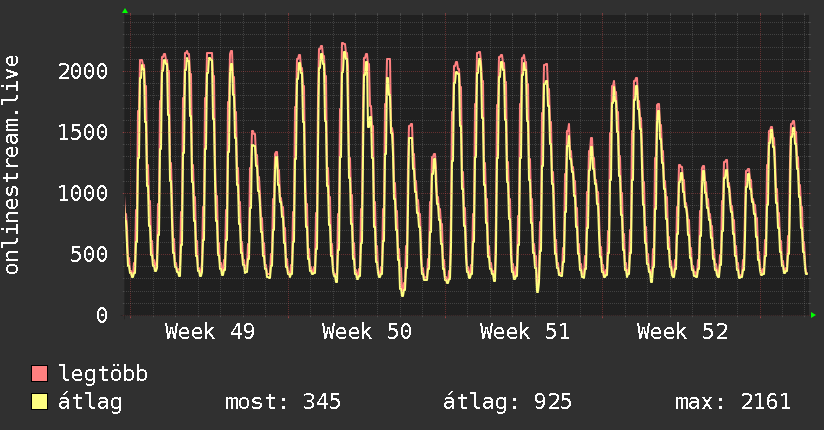Click the Week 52 axis label
The image size is (824, 430).
[x=682, y=332]
